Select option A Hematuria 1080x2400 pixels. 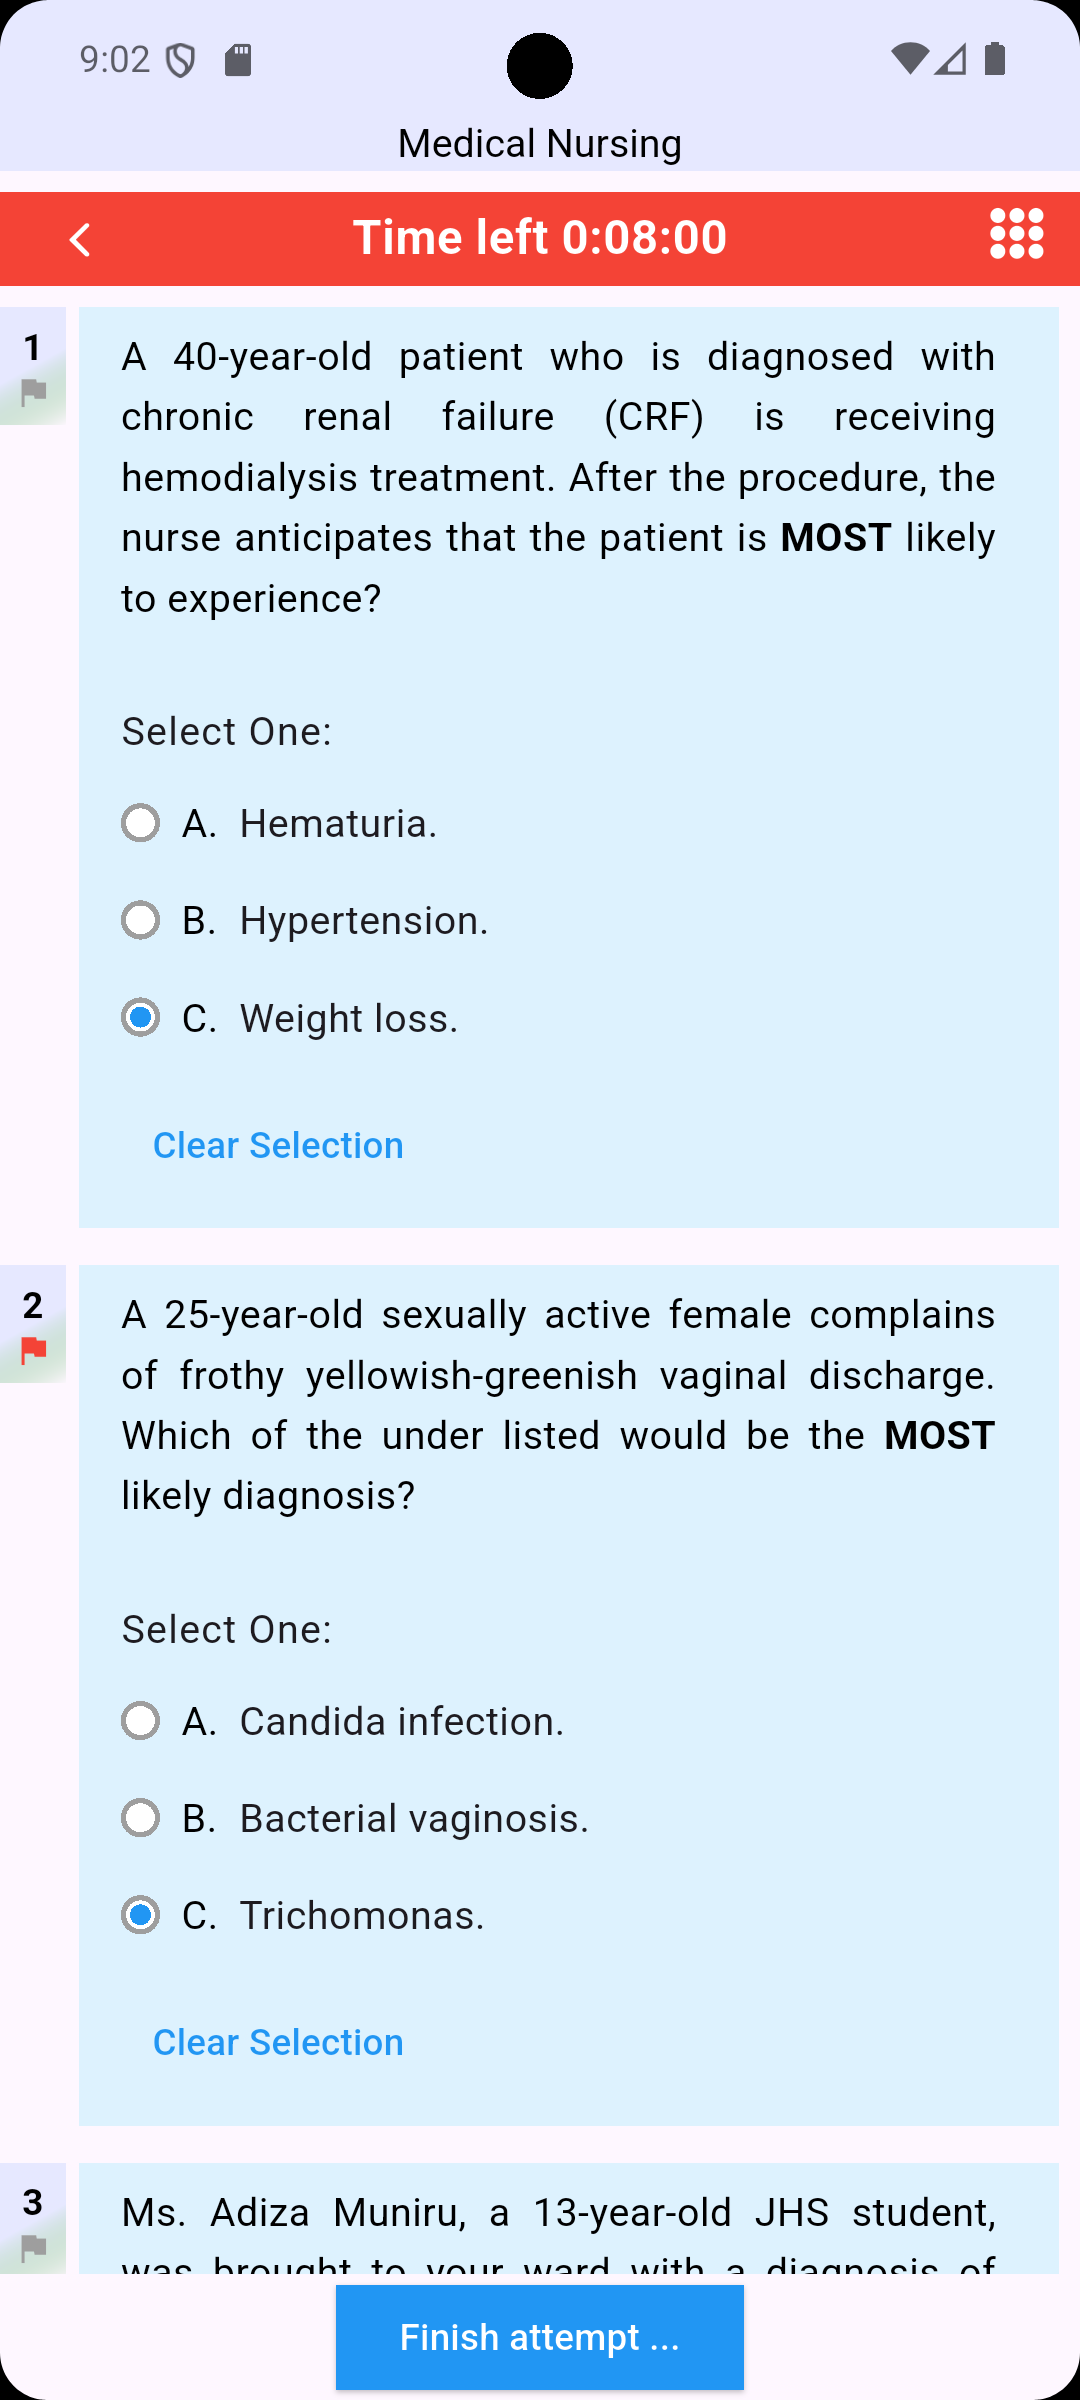point(140,823)
